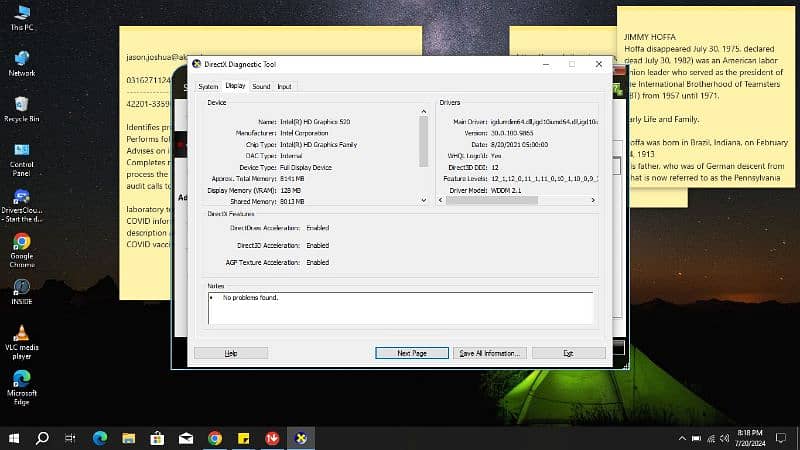Click the DirectX Diagnostic taskbar icon
Screen dimensions: 800x450
pos(301,438)
